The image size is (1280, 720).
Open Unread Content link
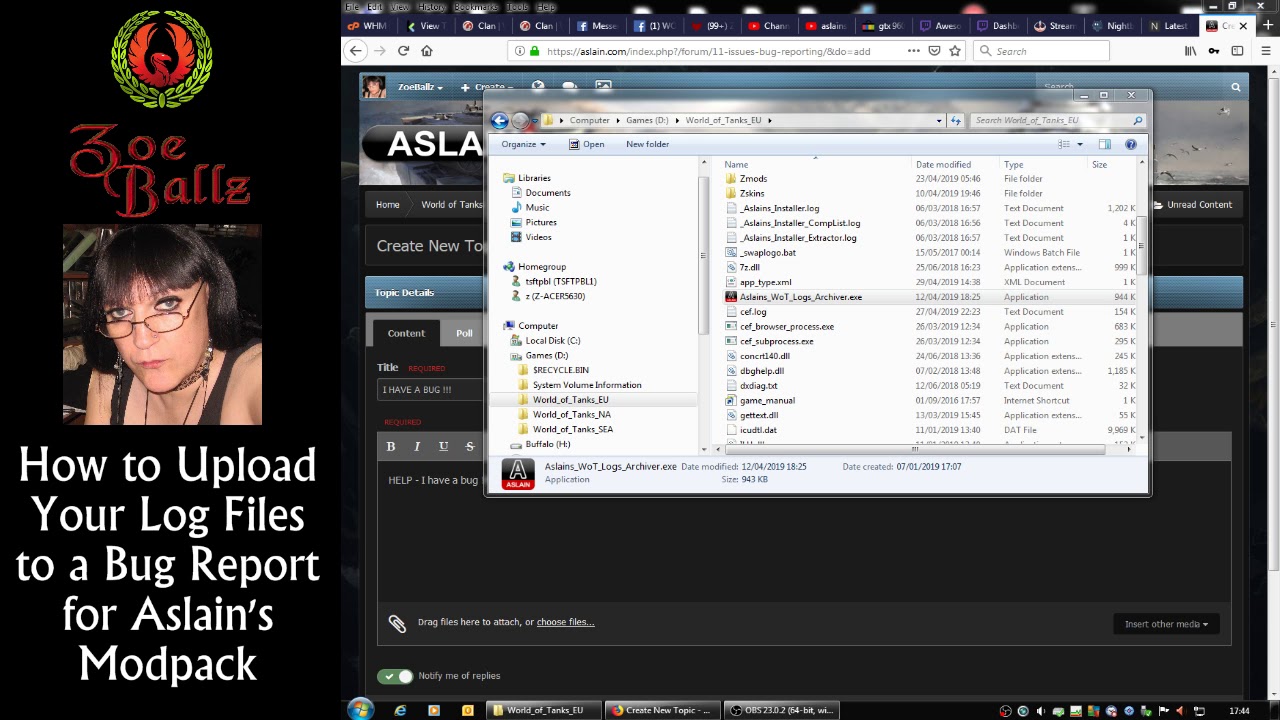pos(1192,205)
